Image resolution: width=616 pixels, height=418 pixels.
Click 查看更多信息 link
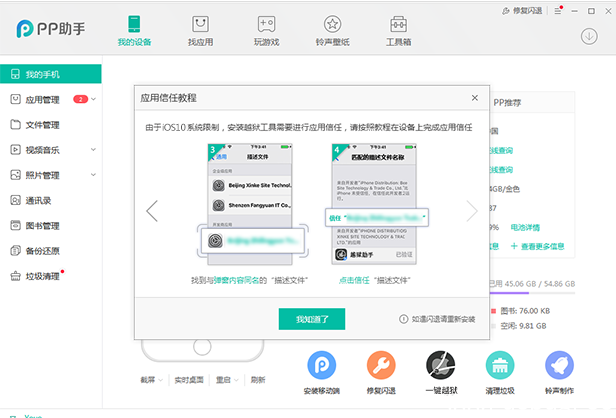pyautogui.click(x=537, y=246)
